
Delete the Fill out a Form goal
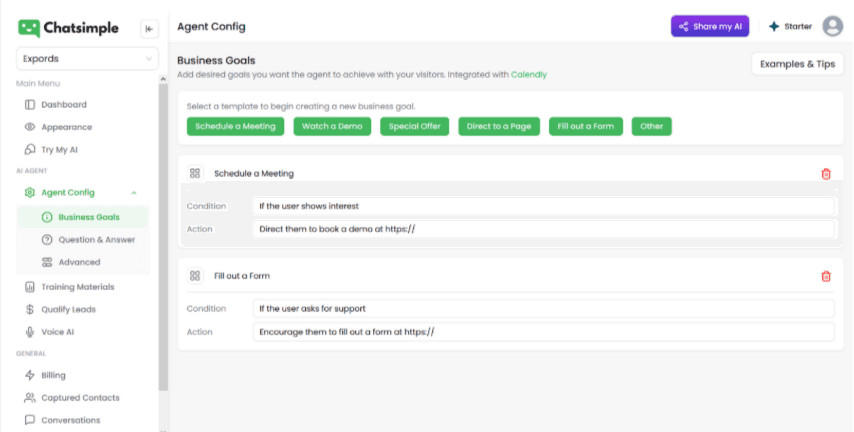click(826, 276)
